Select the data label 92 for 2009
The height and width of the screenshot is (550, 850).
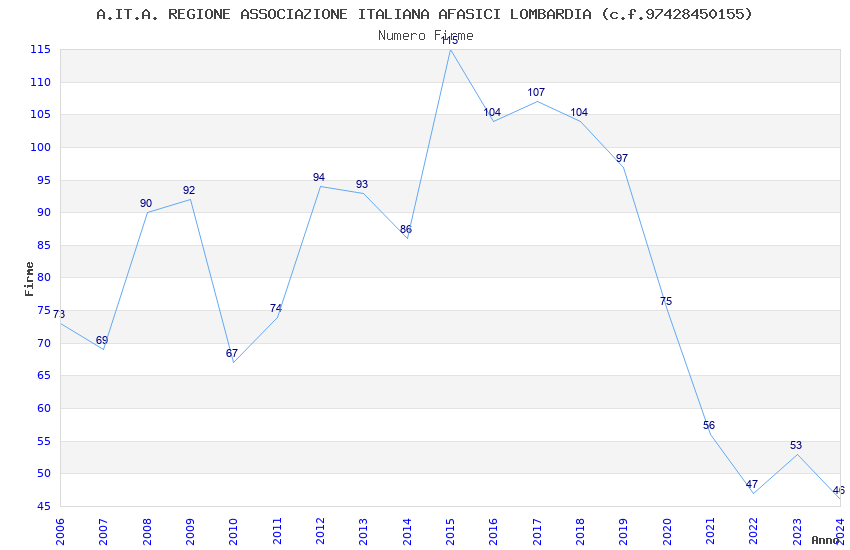189,190
